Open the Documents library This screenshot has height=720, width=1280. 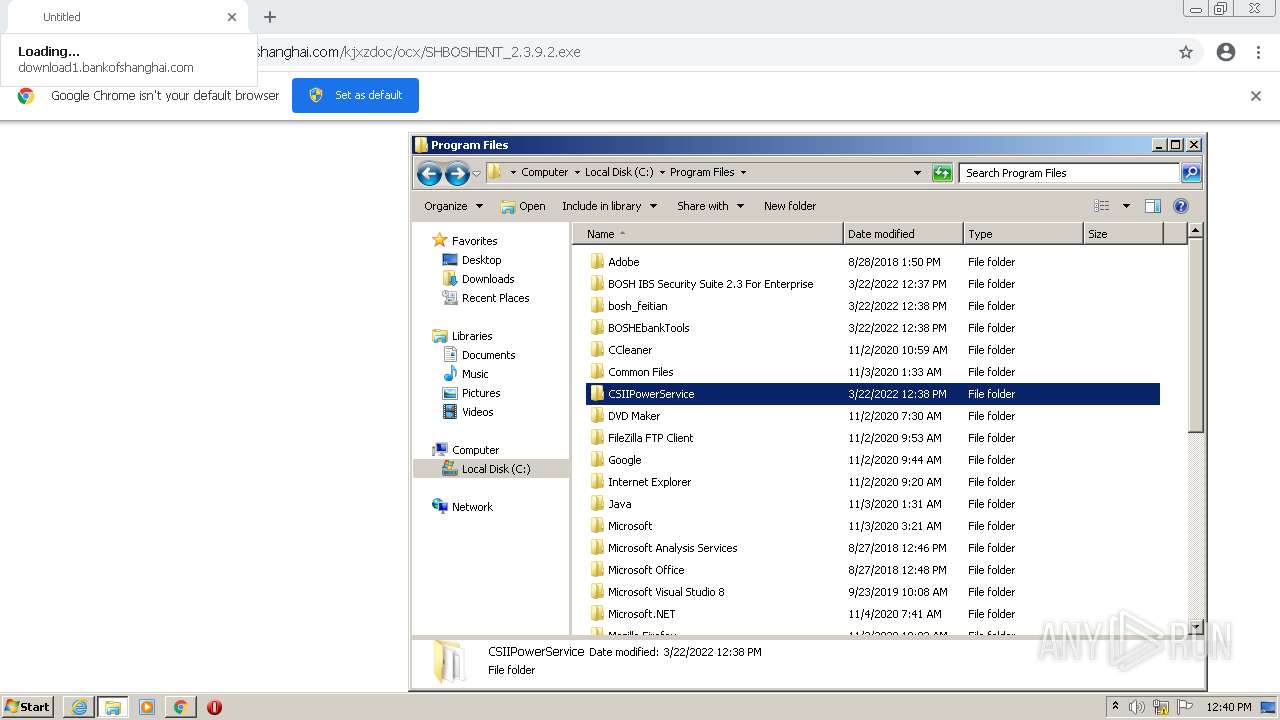tap(488, 355)
